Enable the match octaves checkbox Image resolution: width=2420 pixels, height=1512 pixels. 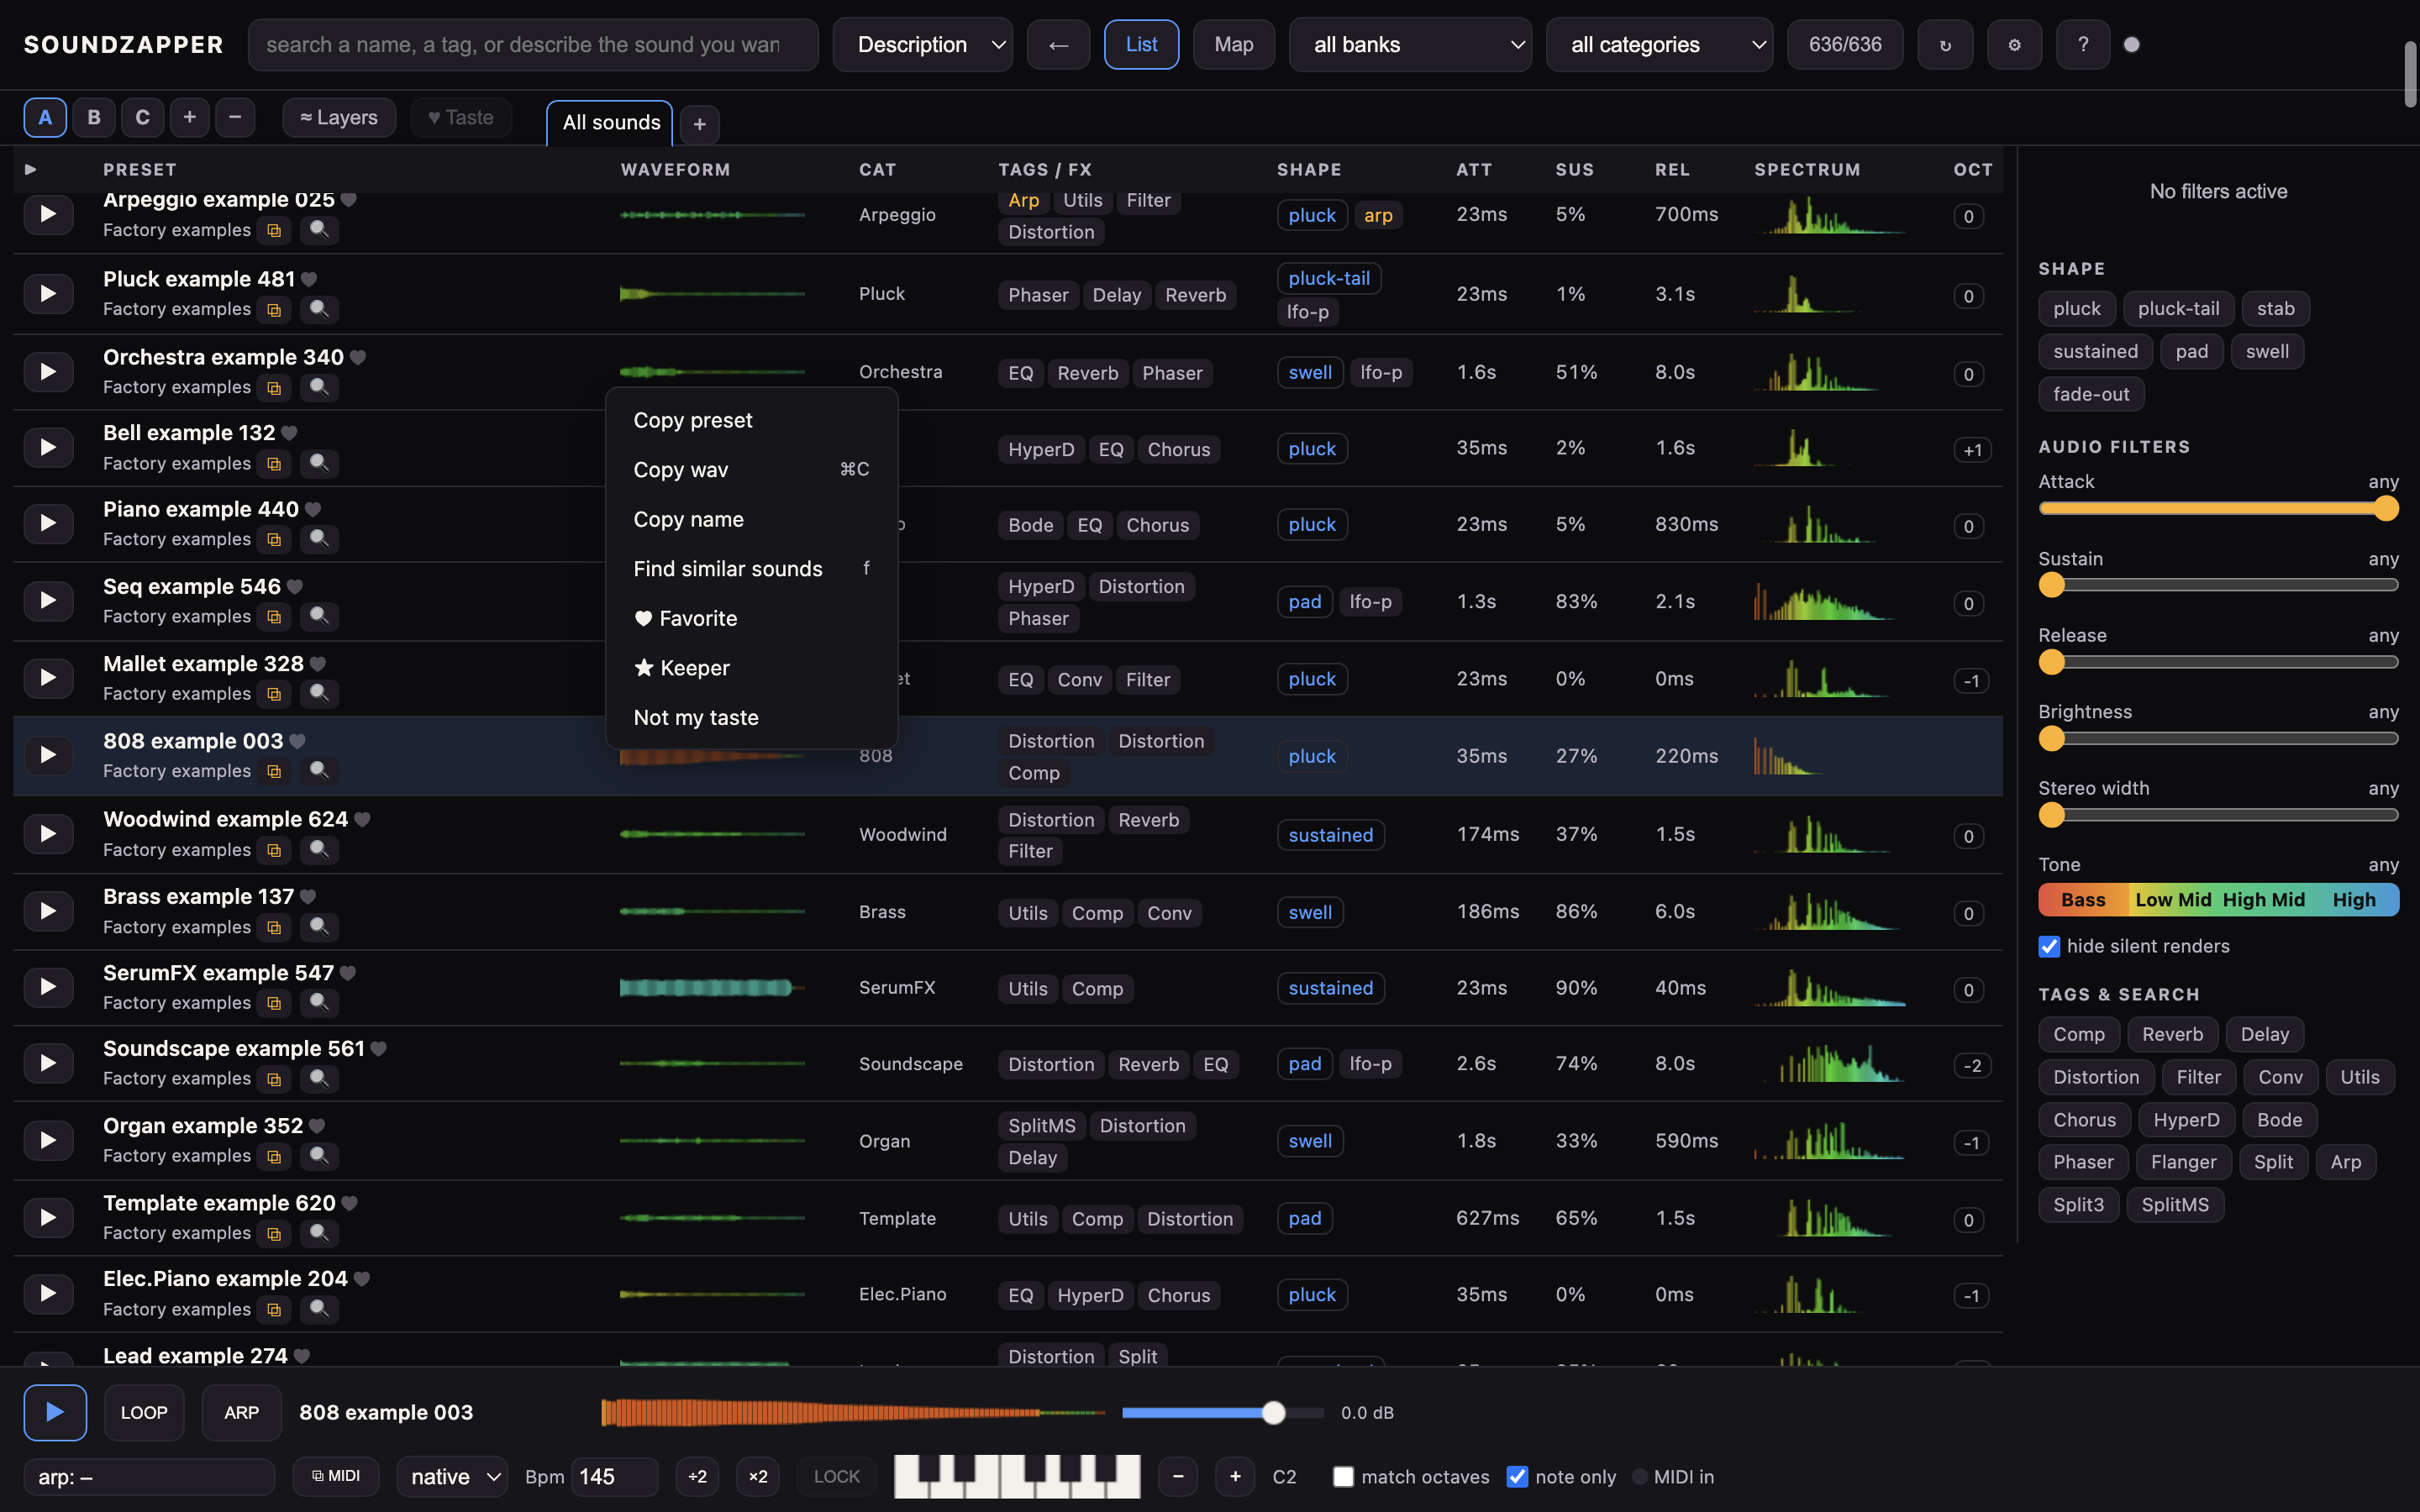pyautogui.click(x=1343, y=1477)
